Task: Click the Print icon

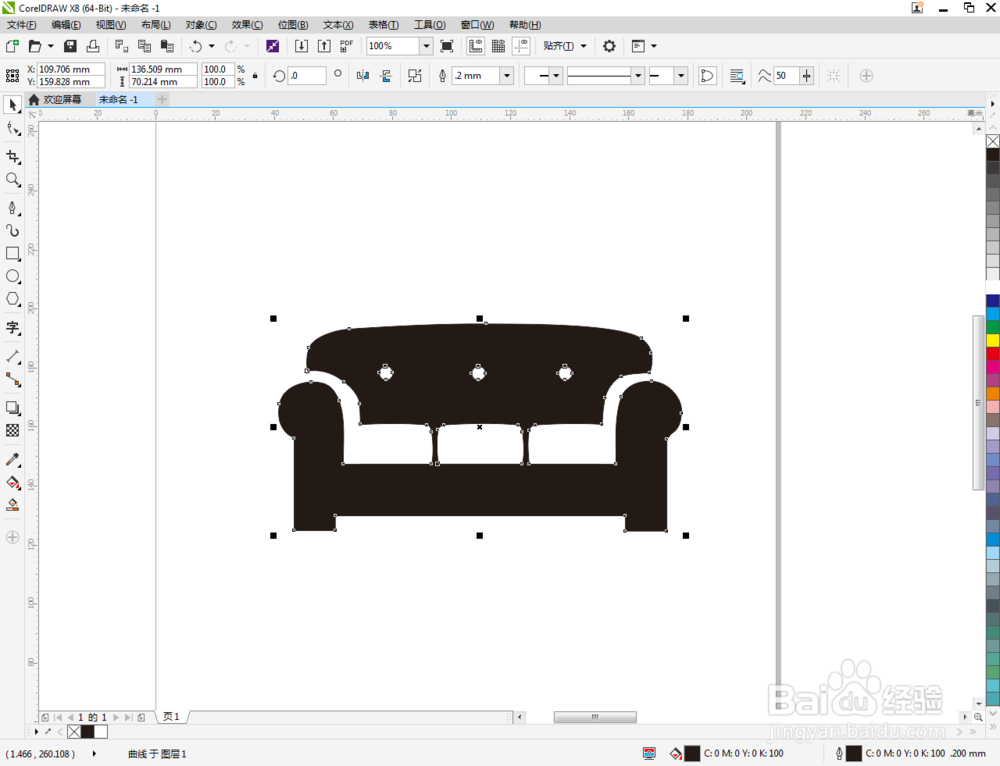Action: (93, 46)
